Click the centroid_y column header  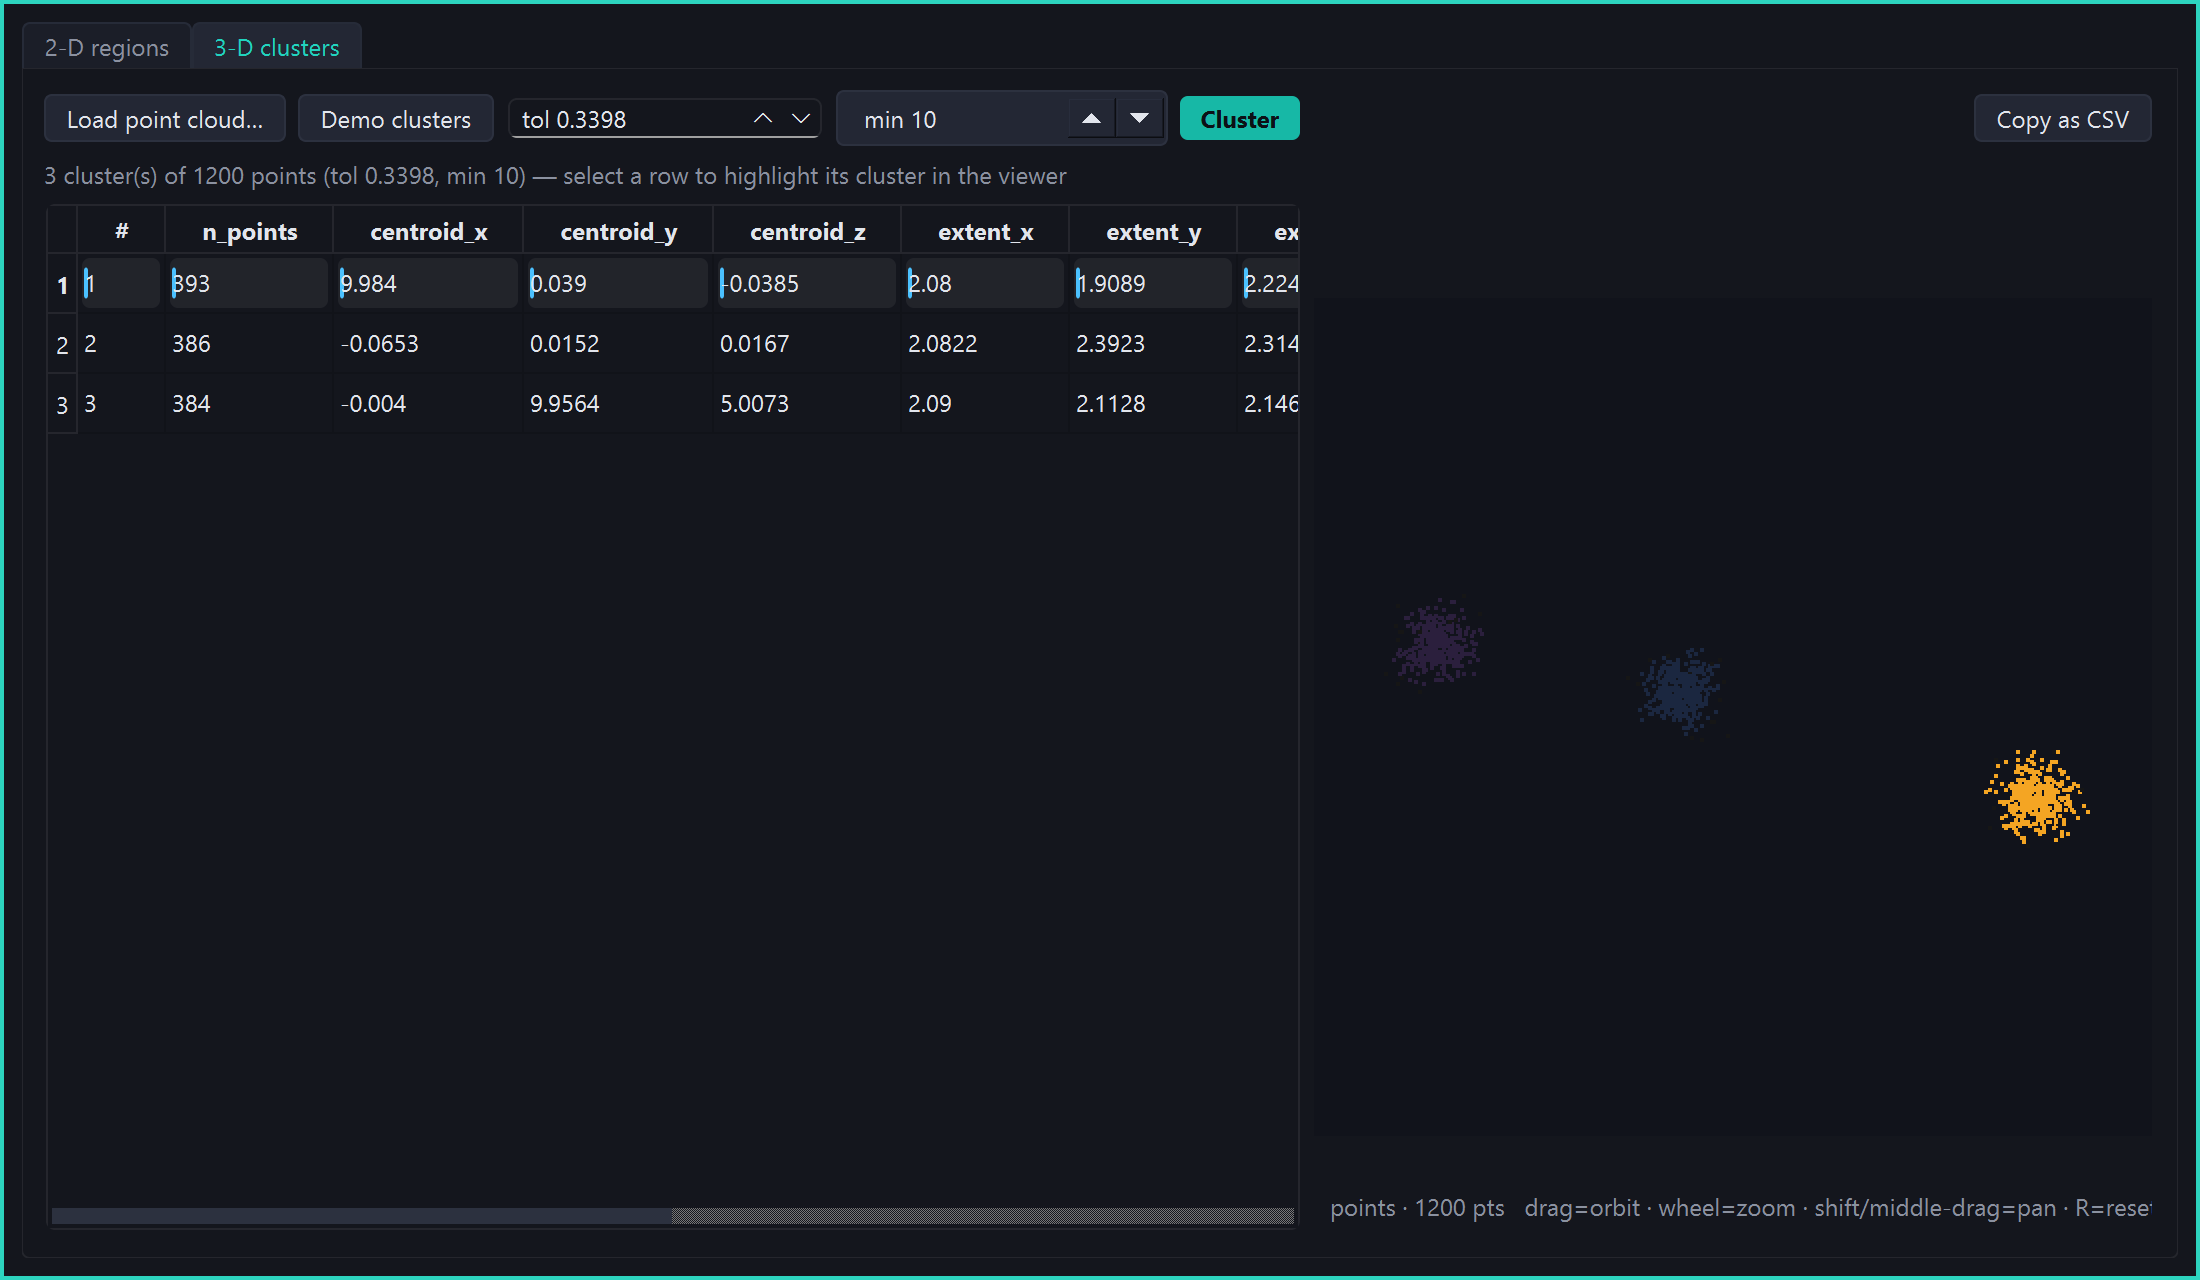618,231
